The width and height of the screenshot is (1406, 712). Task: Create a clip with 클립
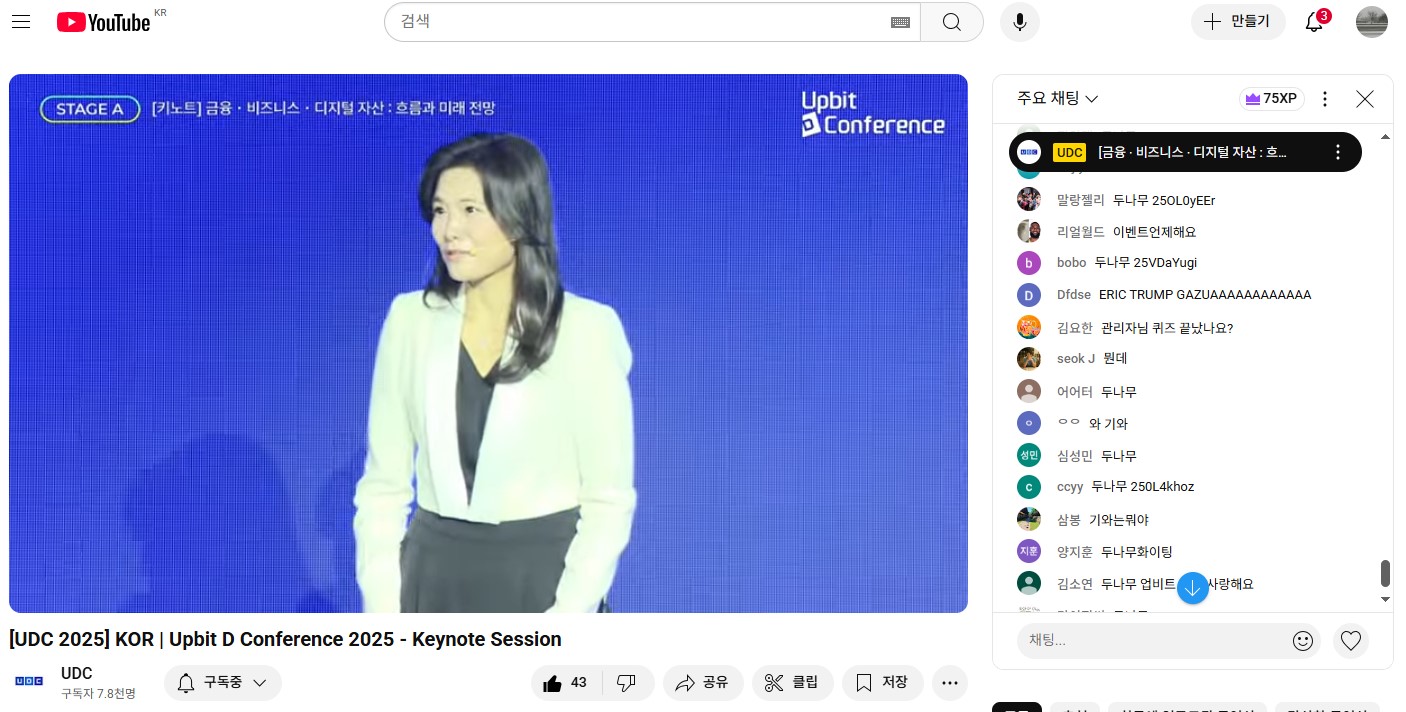coord(792,683)
